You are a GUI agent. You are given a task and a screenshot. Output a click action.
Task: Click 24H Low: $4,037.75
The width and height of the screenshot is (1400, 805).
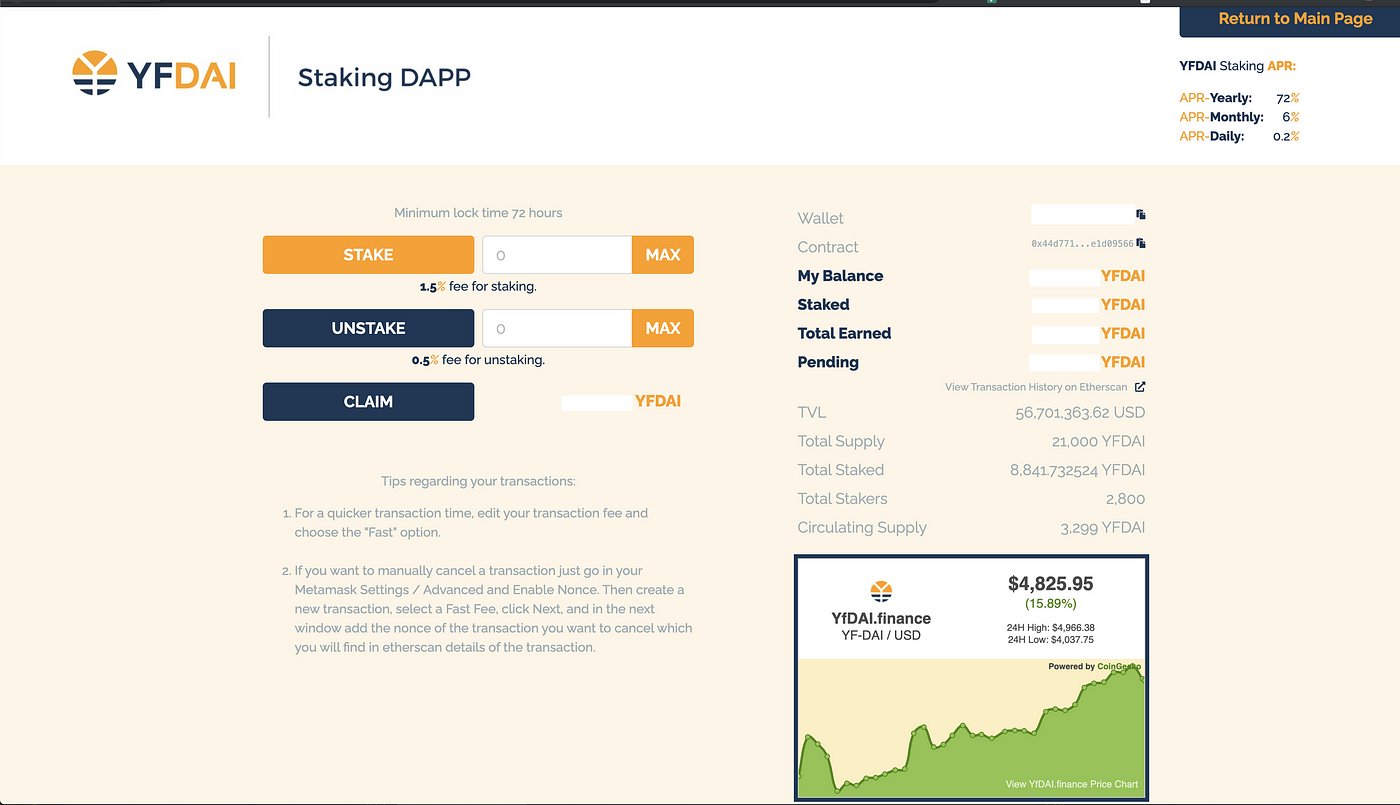point(1050,640)
